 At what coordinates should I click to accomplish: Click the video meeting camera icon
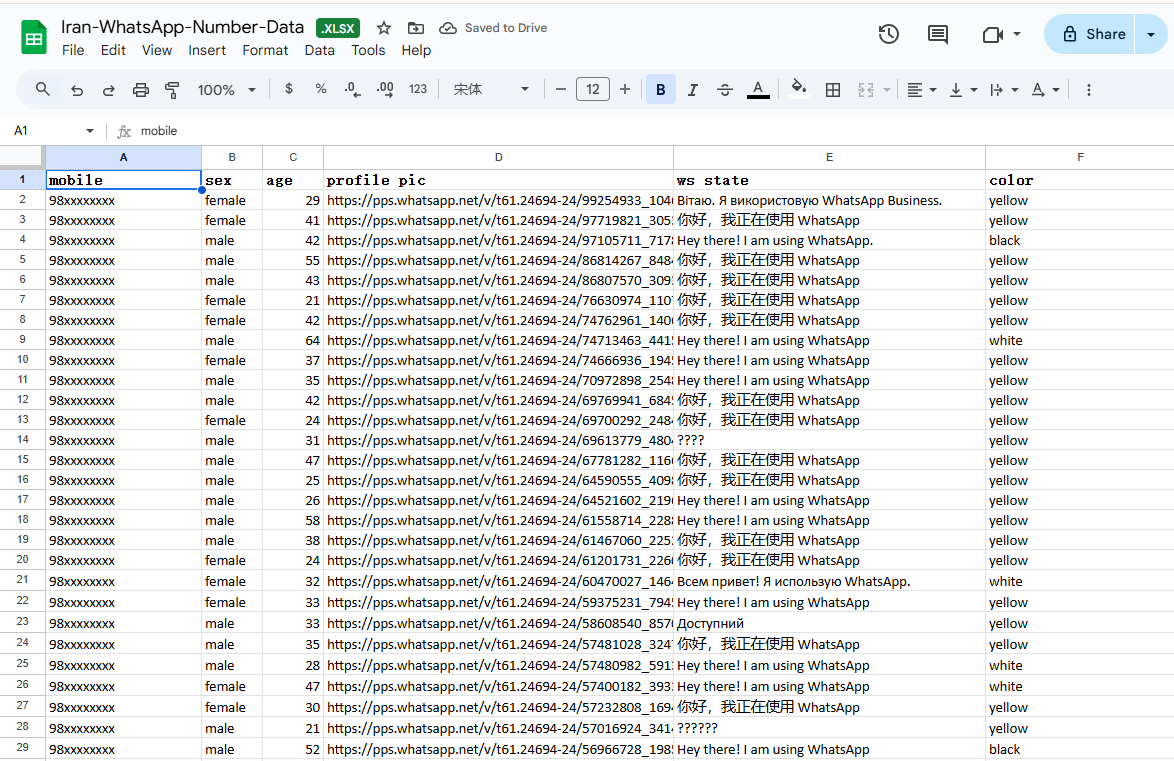pyautogui.click(x=992, y=34)
